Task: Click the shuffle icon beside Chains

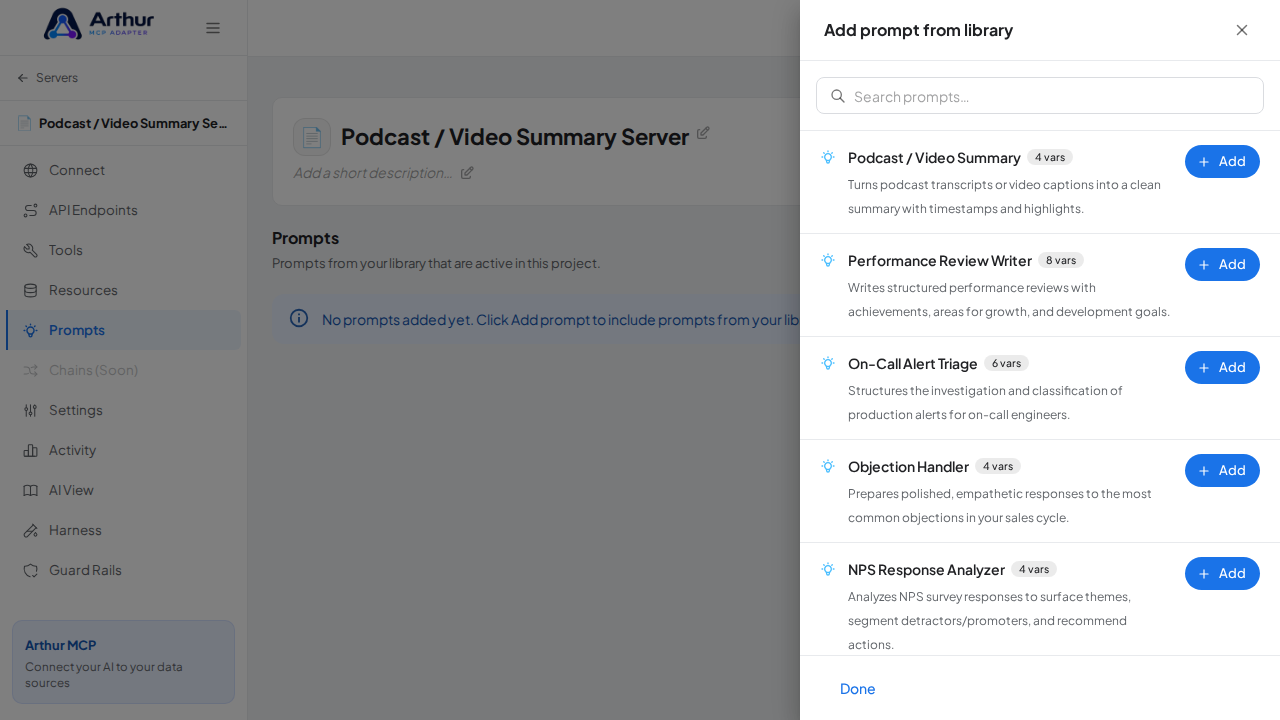Action: tap(30, 370)
